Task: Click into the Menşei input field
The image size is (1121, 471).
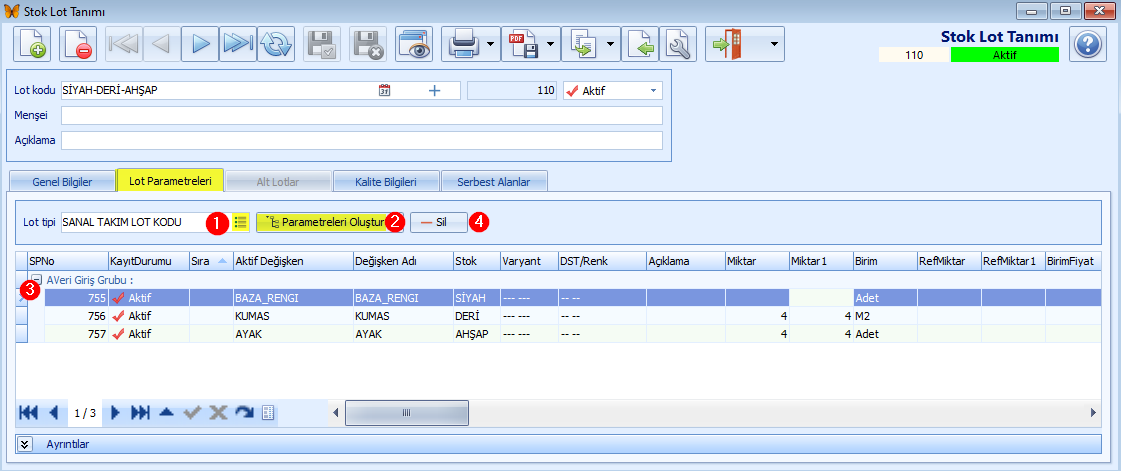Action: (x=362, y=115)
